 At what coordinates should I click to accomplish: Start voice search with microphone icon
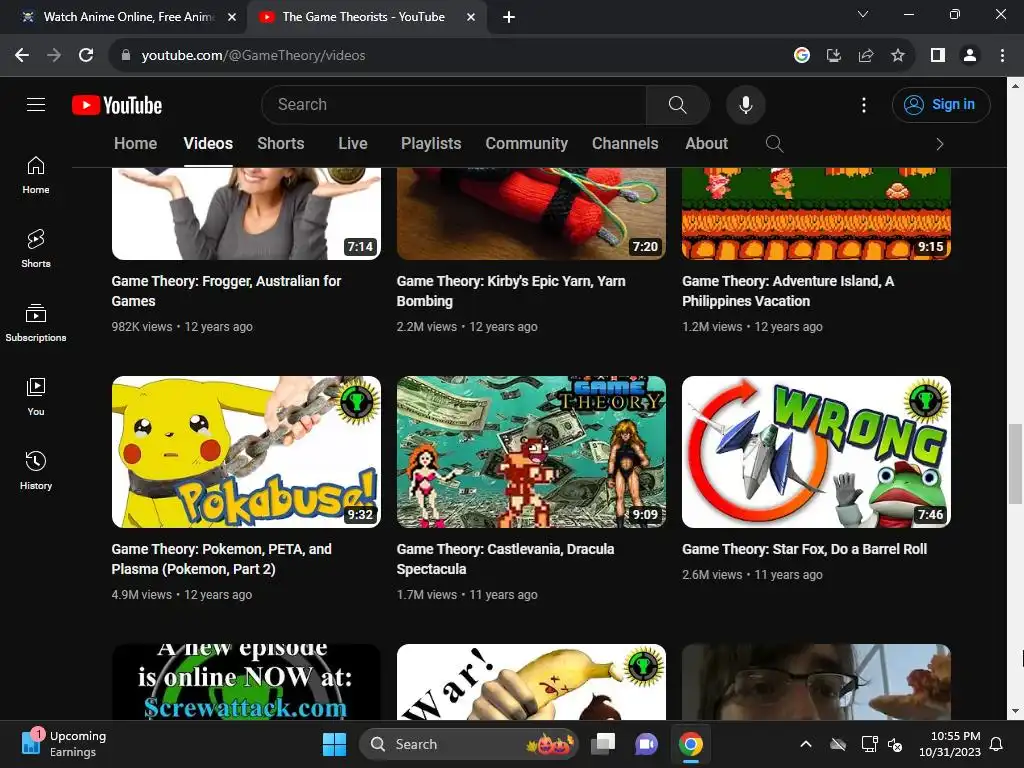pyautogui.click(x=745, y=104)
